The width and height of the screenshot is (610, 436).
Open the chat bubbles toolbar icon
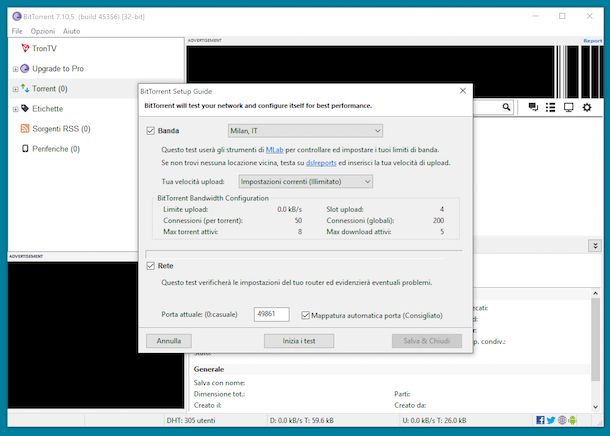(x=533, y=107)
